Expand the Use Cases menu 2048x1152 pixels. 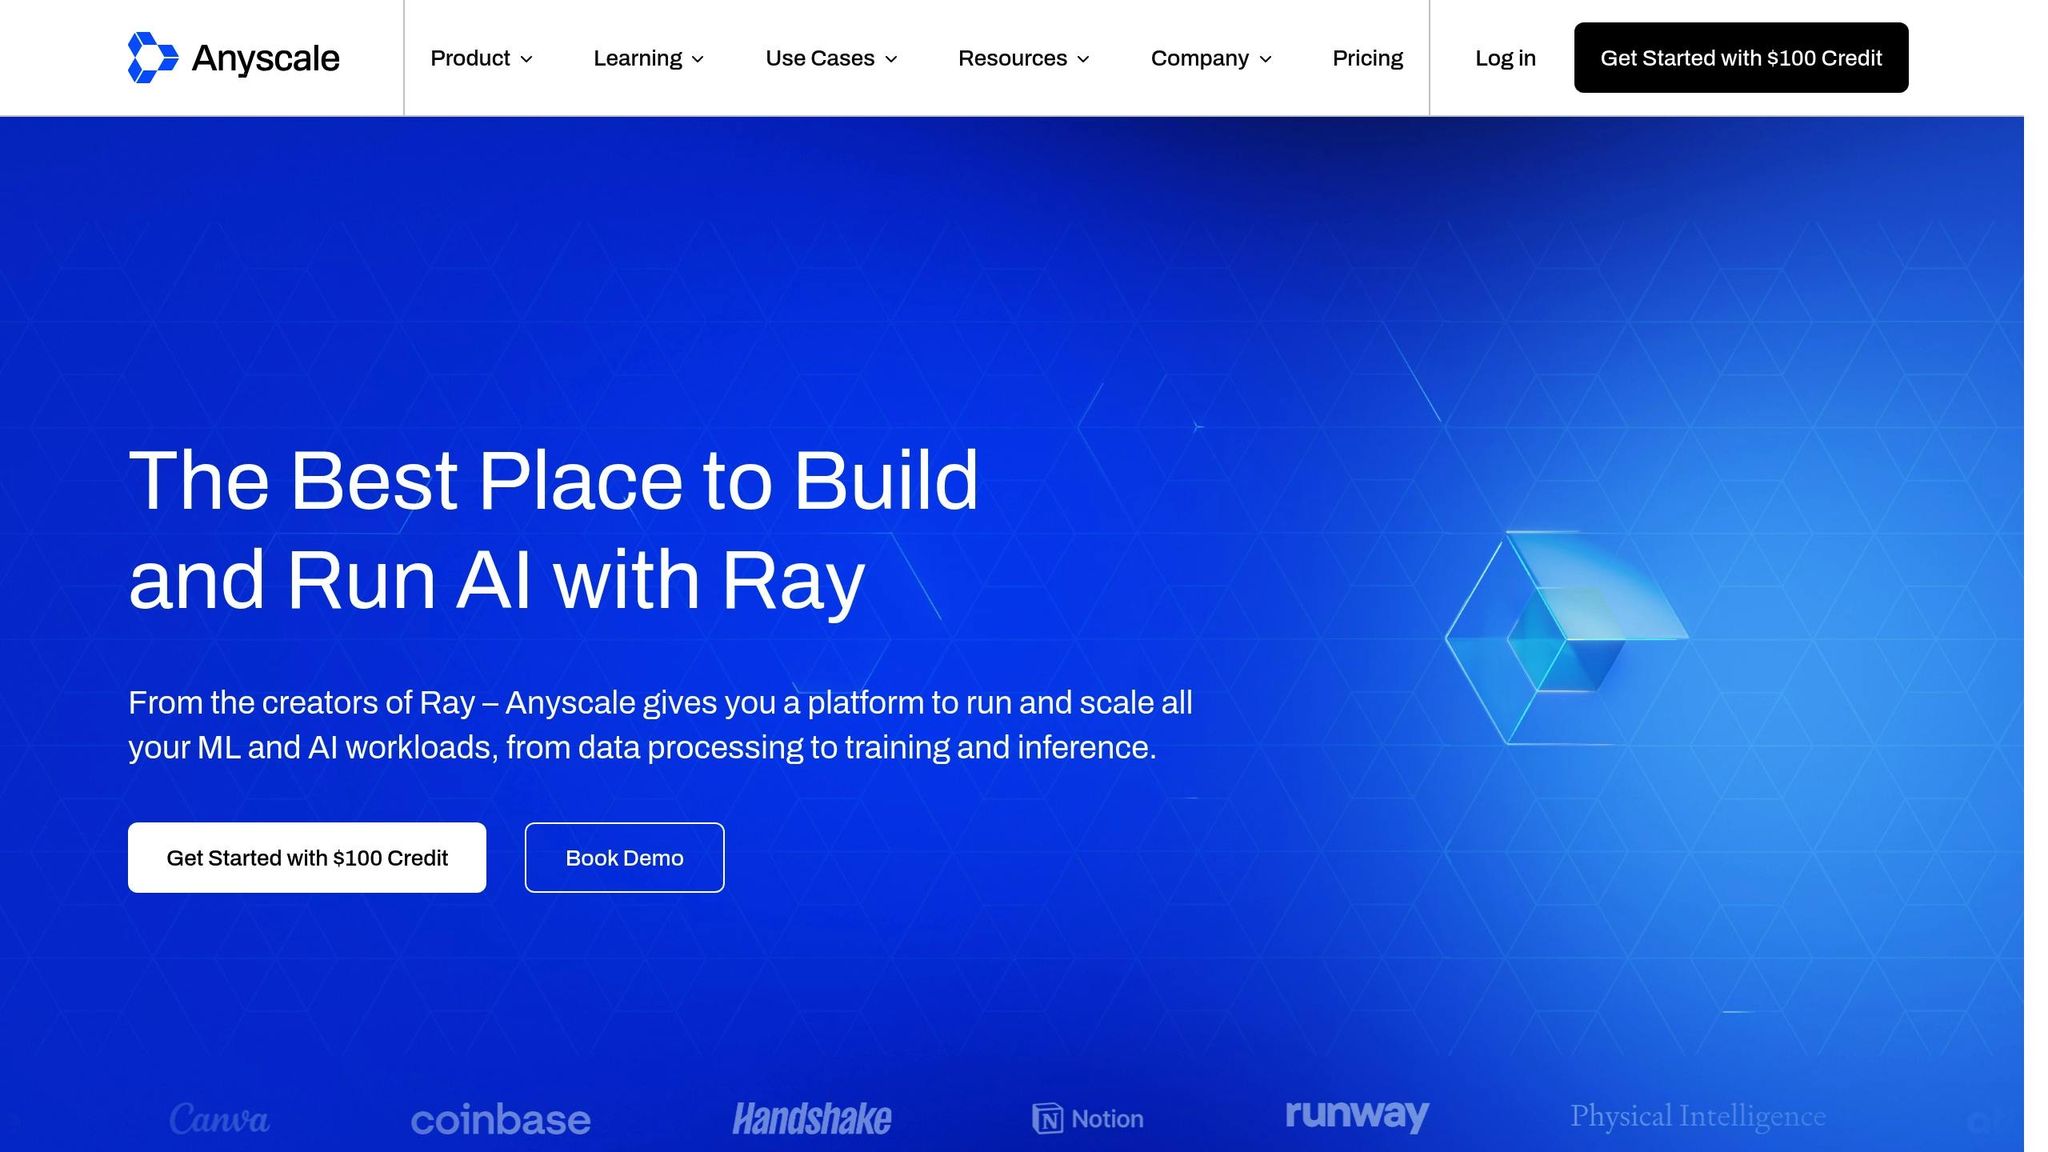coord(831,58)
